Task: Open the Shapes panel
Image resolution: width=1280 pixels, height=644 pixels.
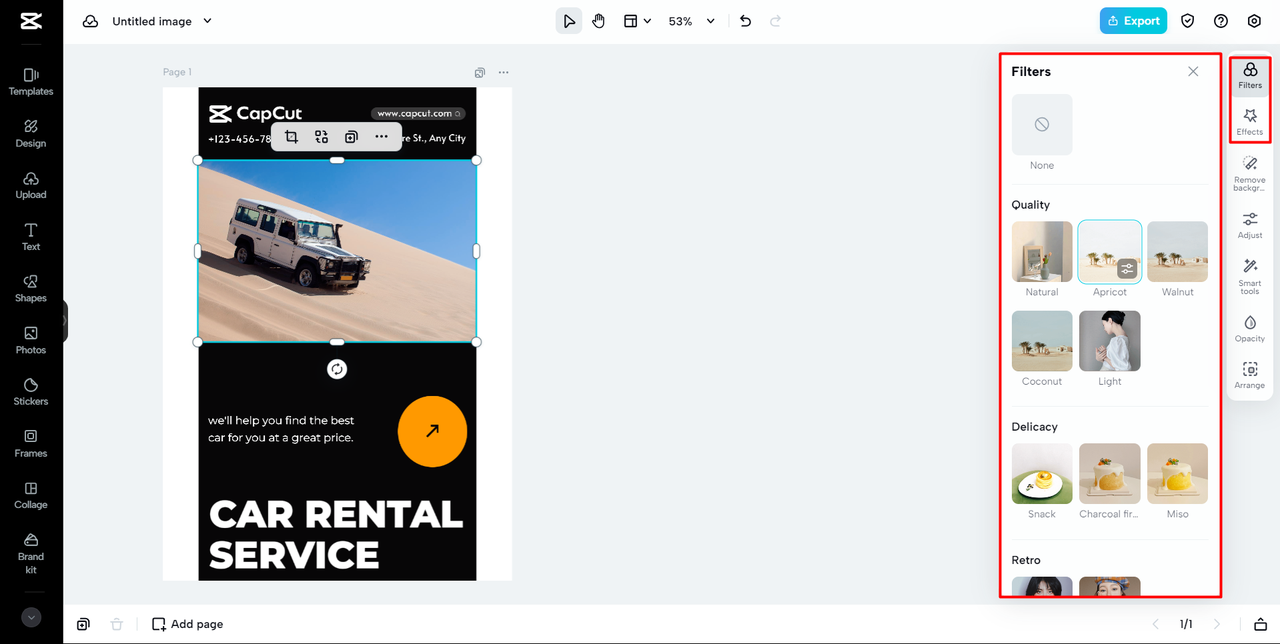Action: pyautogui.click(x=31, y=289)
